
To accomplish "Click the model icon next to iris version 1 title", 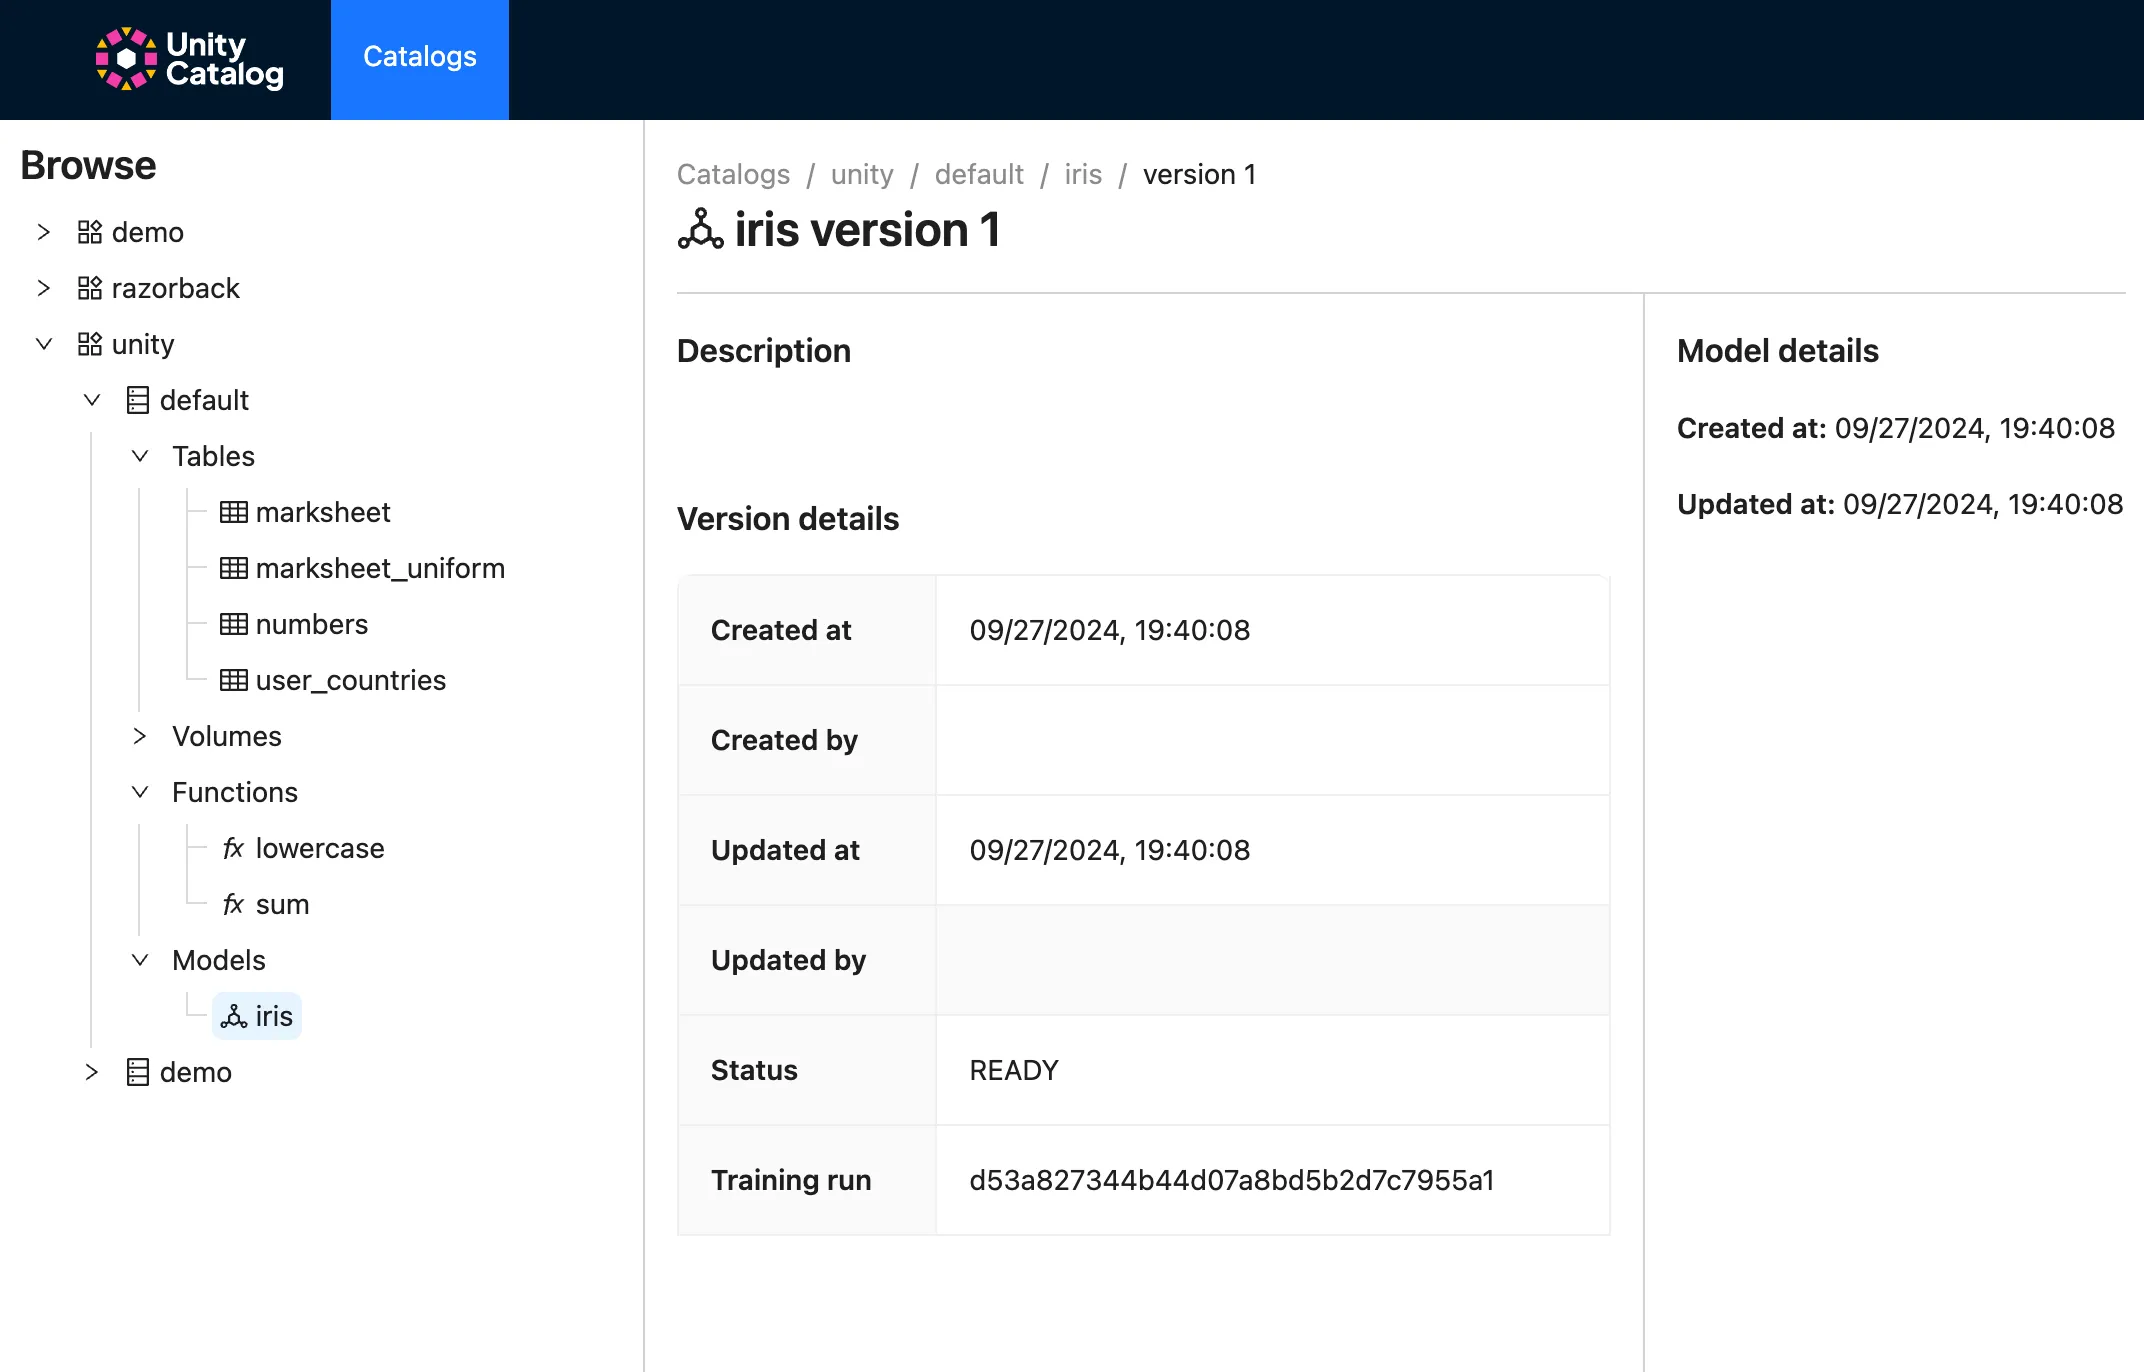I will (701, 230).
